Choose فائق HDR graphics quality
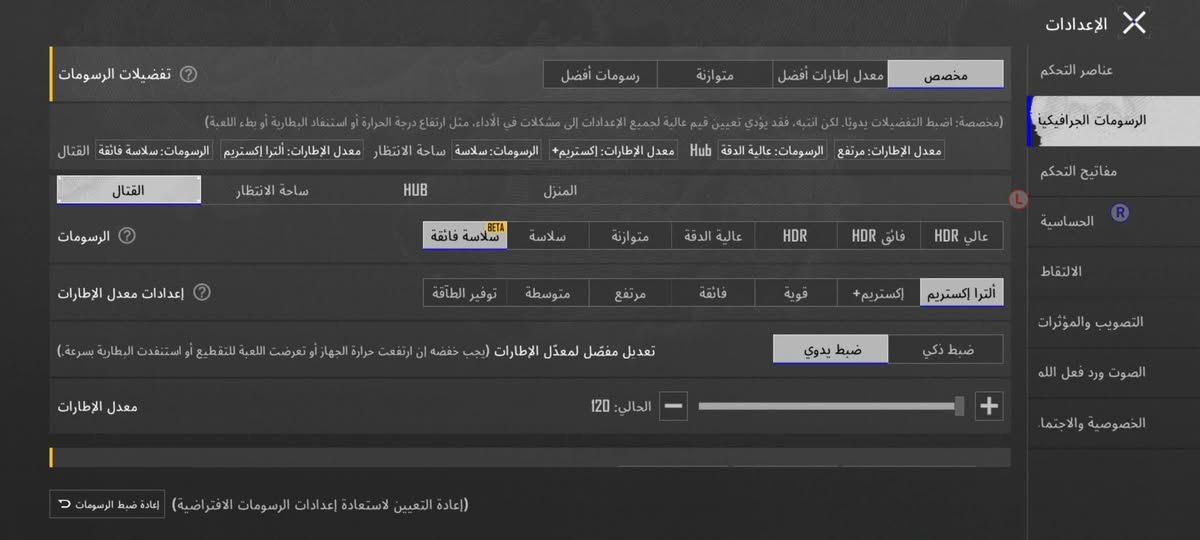1200x540 pixels. [878, 236]
